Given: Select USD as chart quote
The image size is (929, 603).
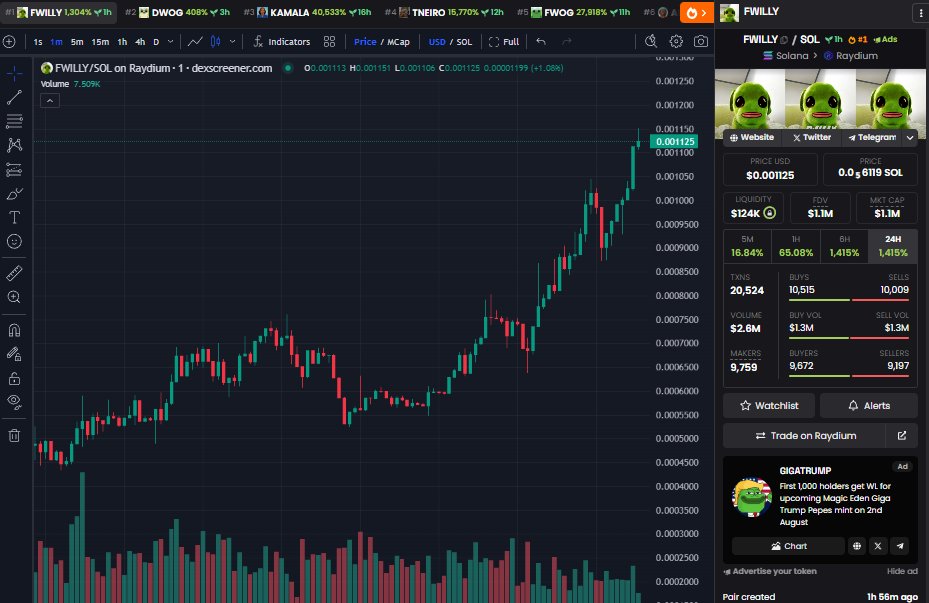Looking at the screenshot, I should 437,41.
